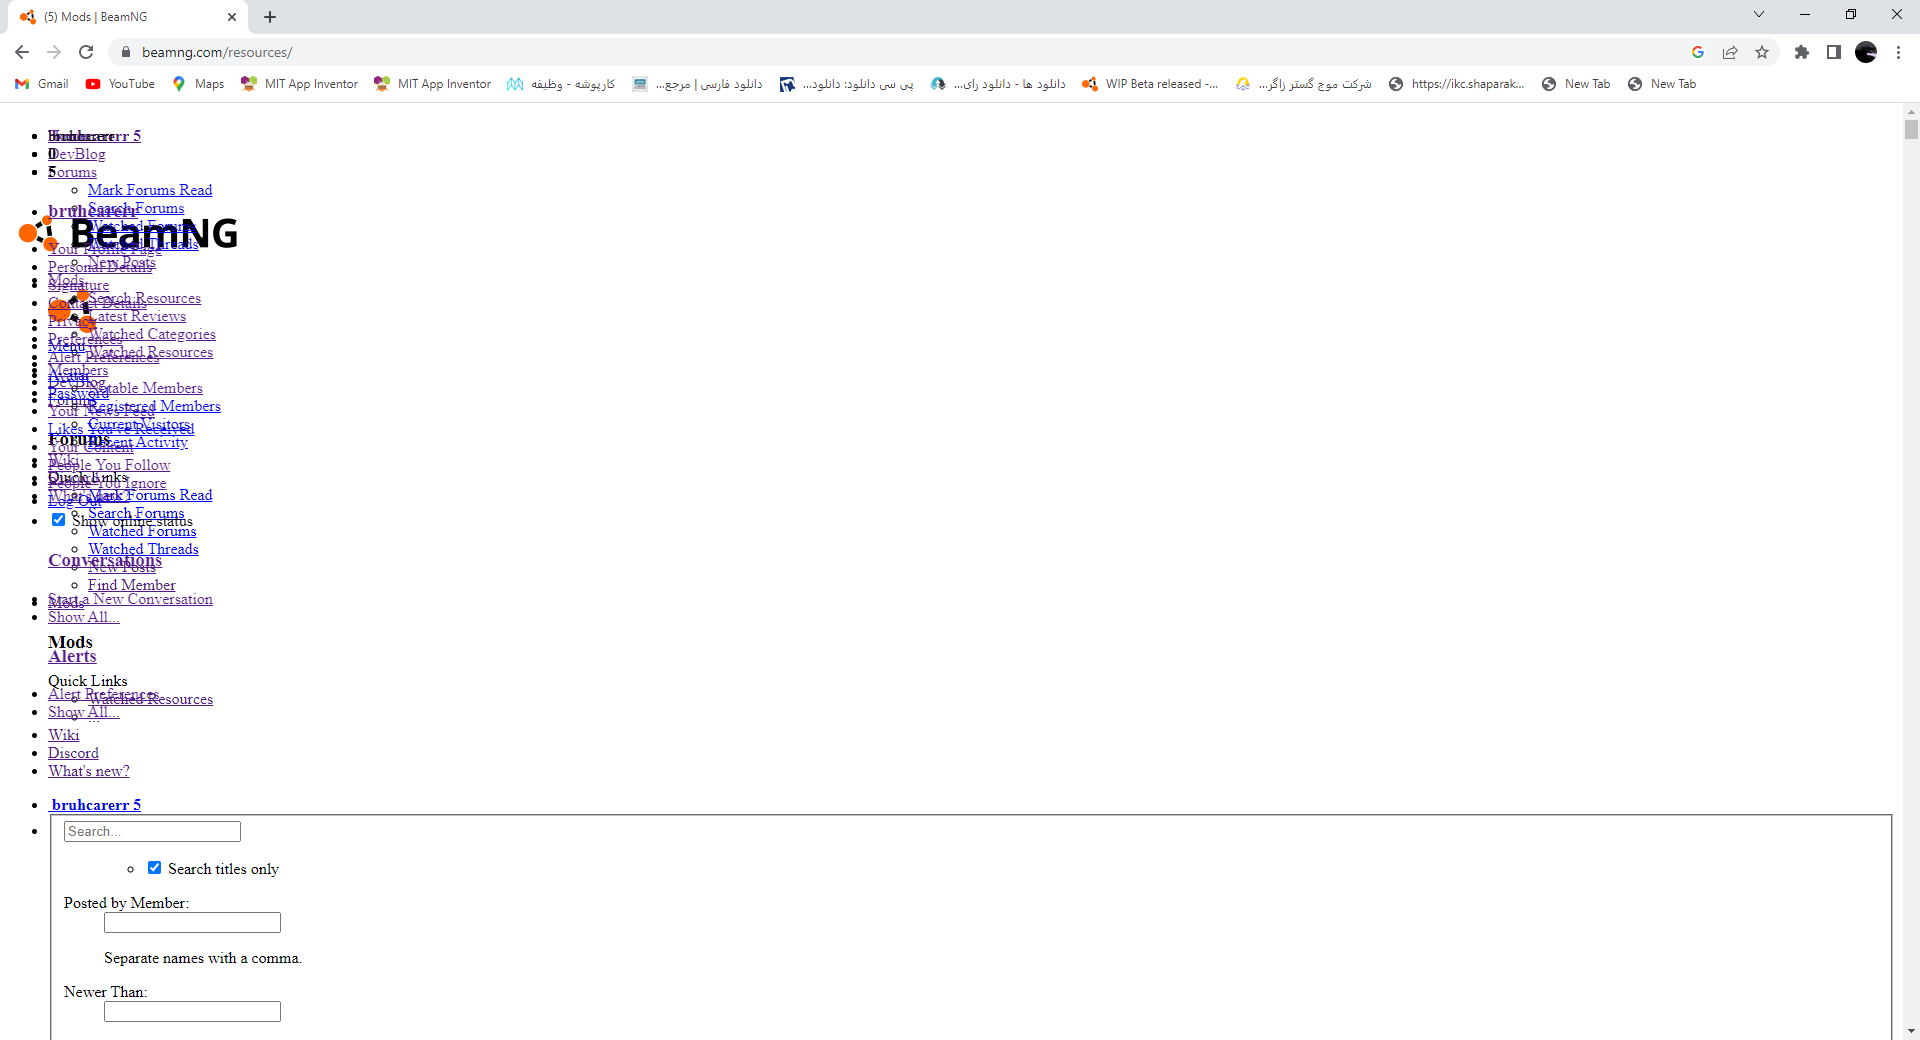Screen dimensions: 1920x1040
Task: Open the https://ikc.shaparak bookmark
Action: pos(1457,84)
